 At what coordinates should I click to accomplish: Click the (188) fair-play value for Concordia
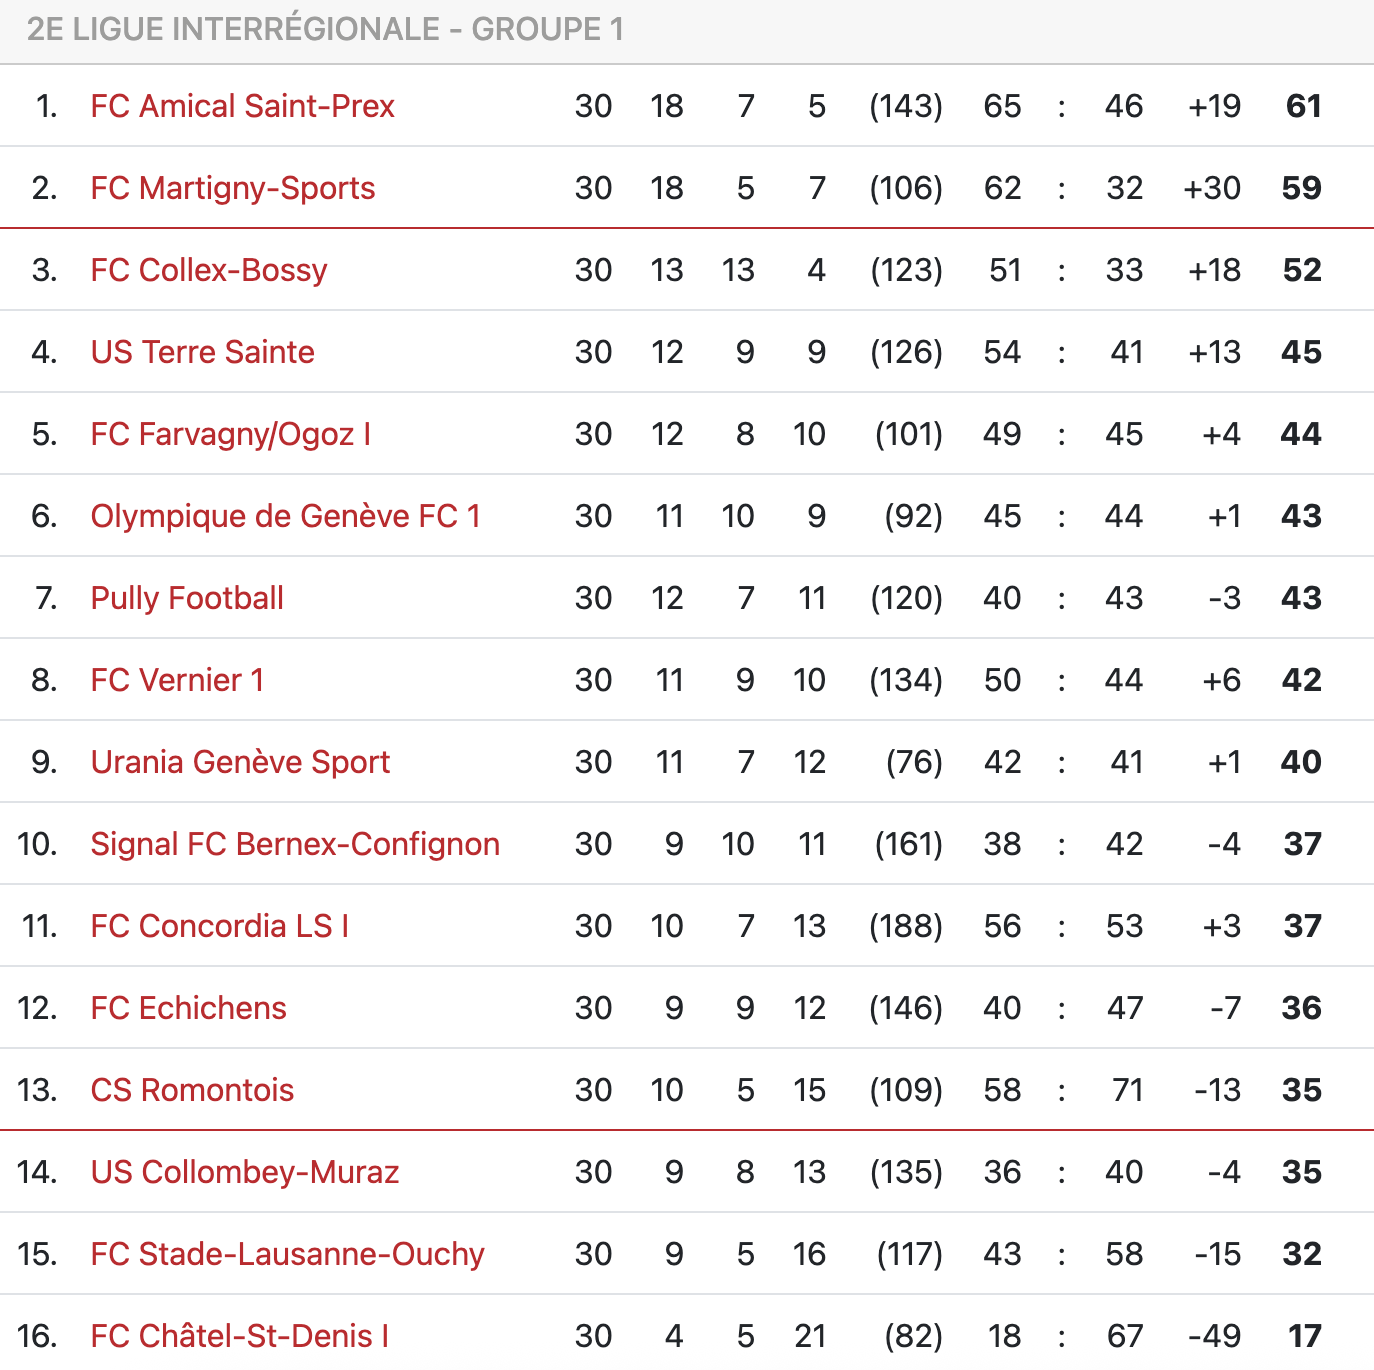(x=906, y=926)
